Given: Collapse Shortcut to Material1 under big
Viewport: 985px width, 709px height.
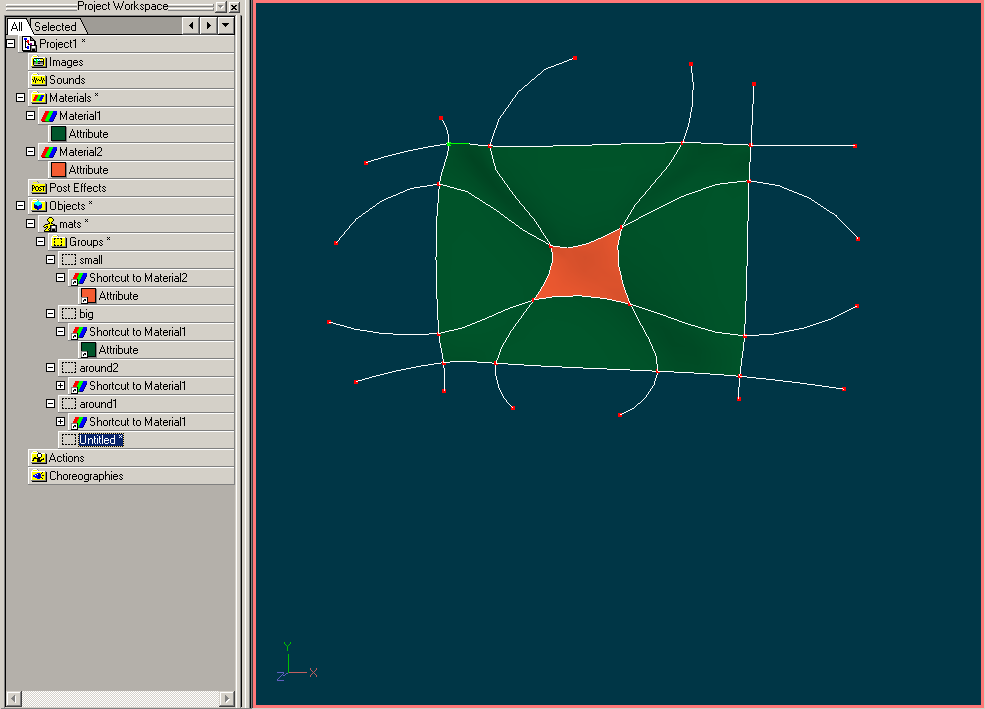Looking at the screenshot, I should [61, 332].
